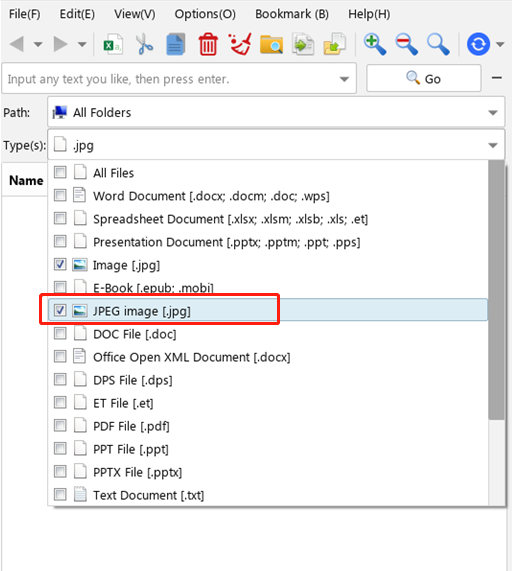
Task: Click the blue copy document icon
Action: [x=176, y=44]
